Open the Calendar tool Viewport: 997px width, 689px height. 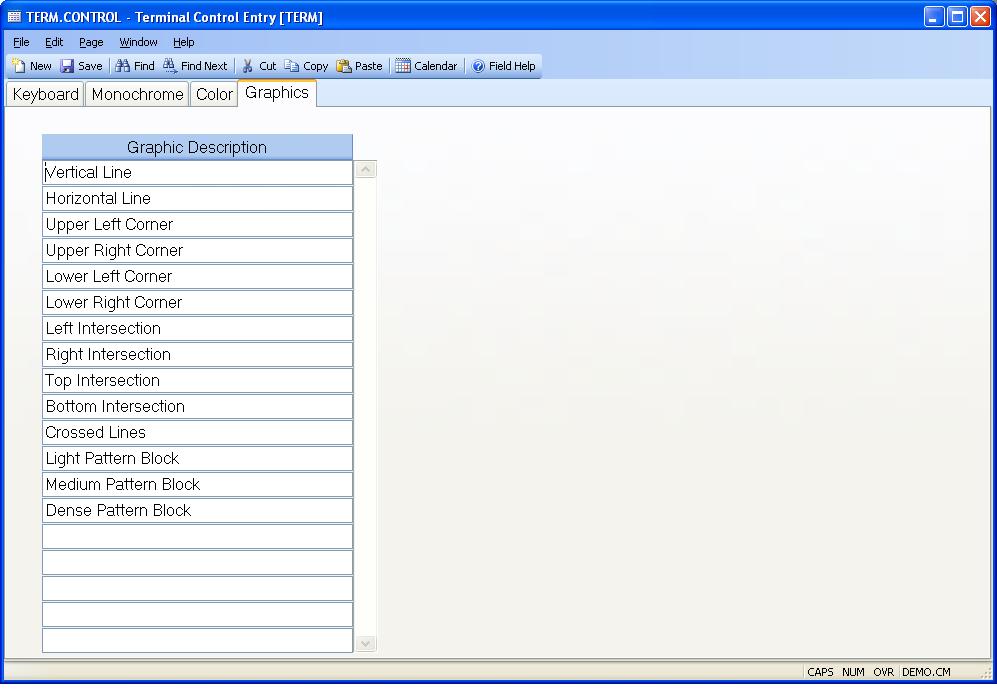tap(403, 66)
